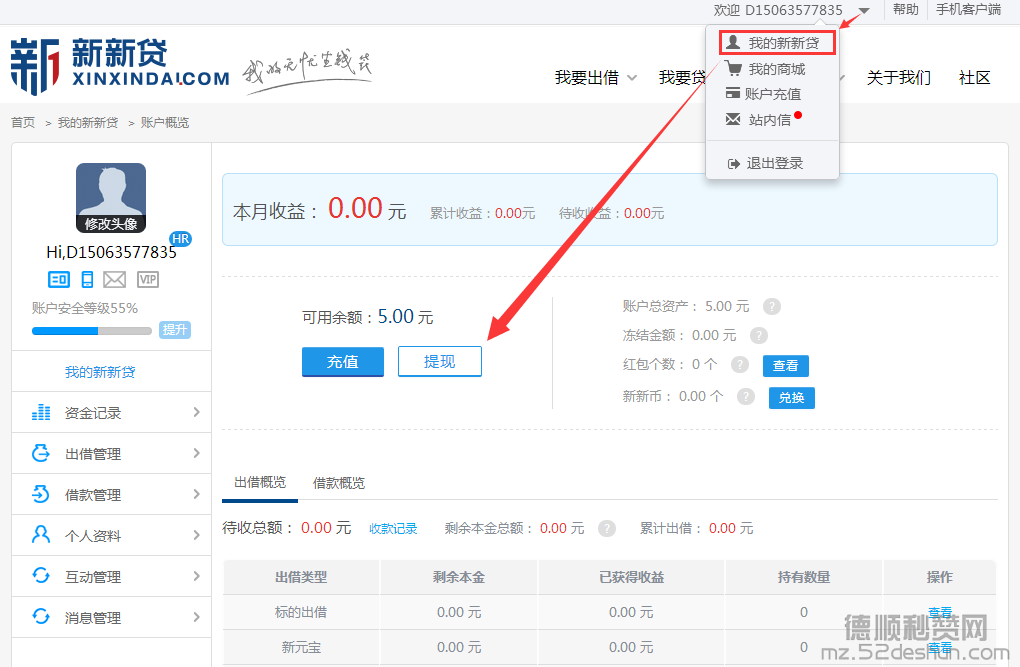Click help icon beside 冻结金额
The height and width of the screenshot is (667, 1020).
pyautogui.click(x=759, y=336)
